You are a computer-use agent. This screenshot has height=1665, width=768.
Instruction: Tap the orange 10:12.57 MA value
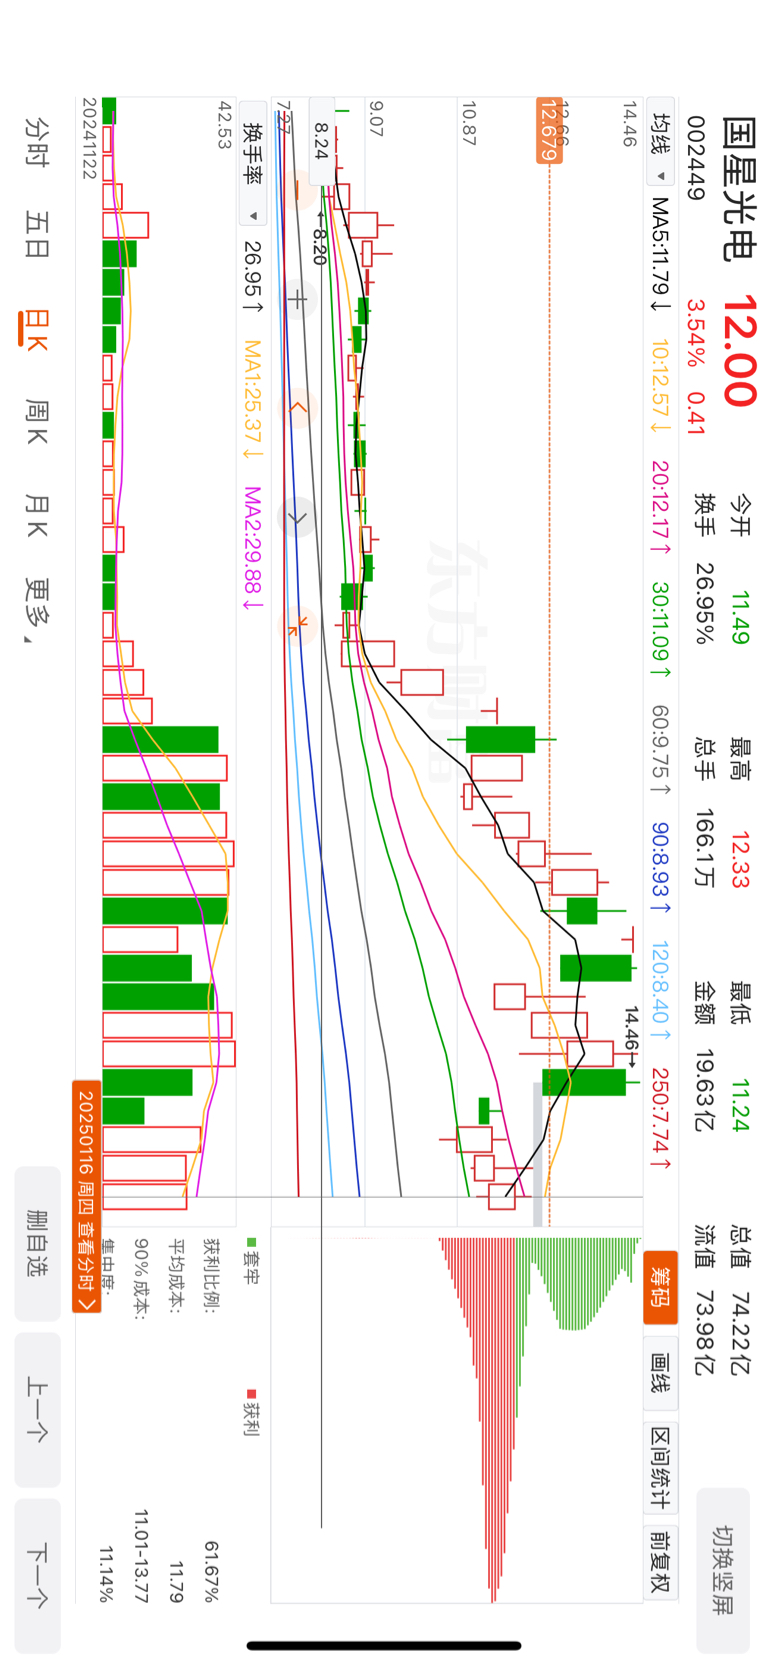pyautogui.click(x=659, y=386)
